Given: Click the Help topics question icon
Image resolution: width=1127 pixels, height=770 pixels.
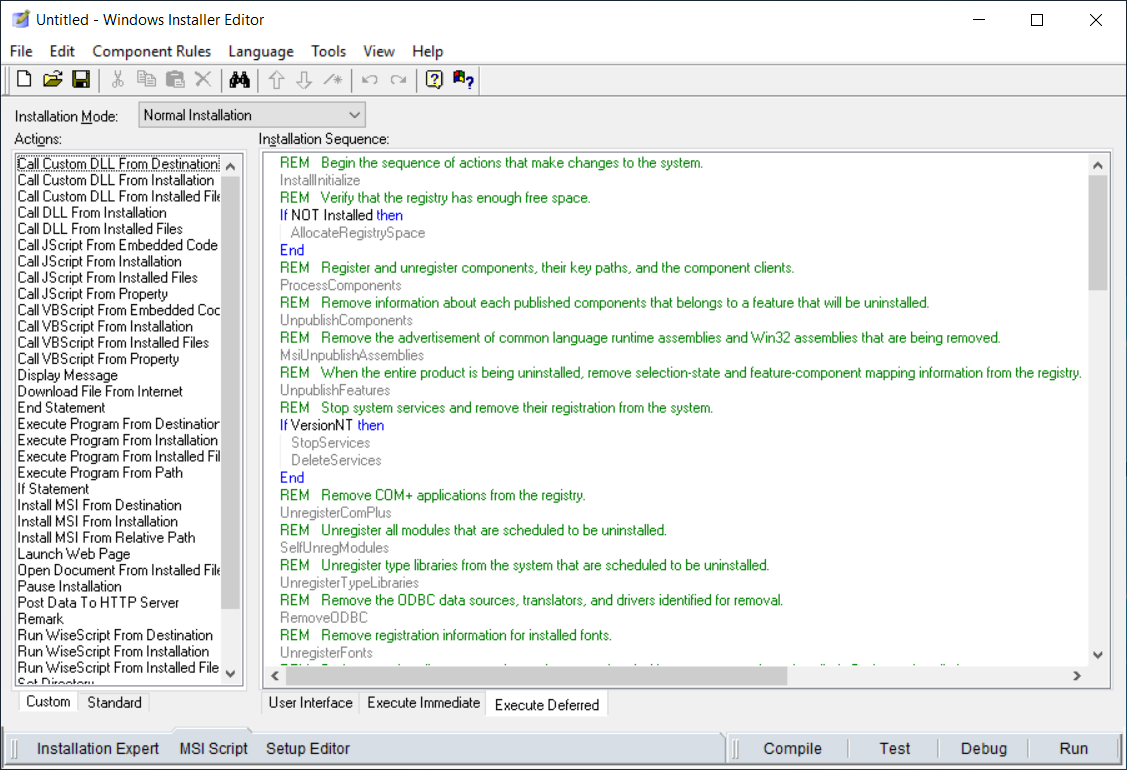Looking at the screenshot, I should 434,79.
